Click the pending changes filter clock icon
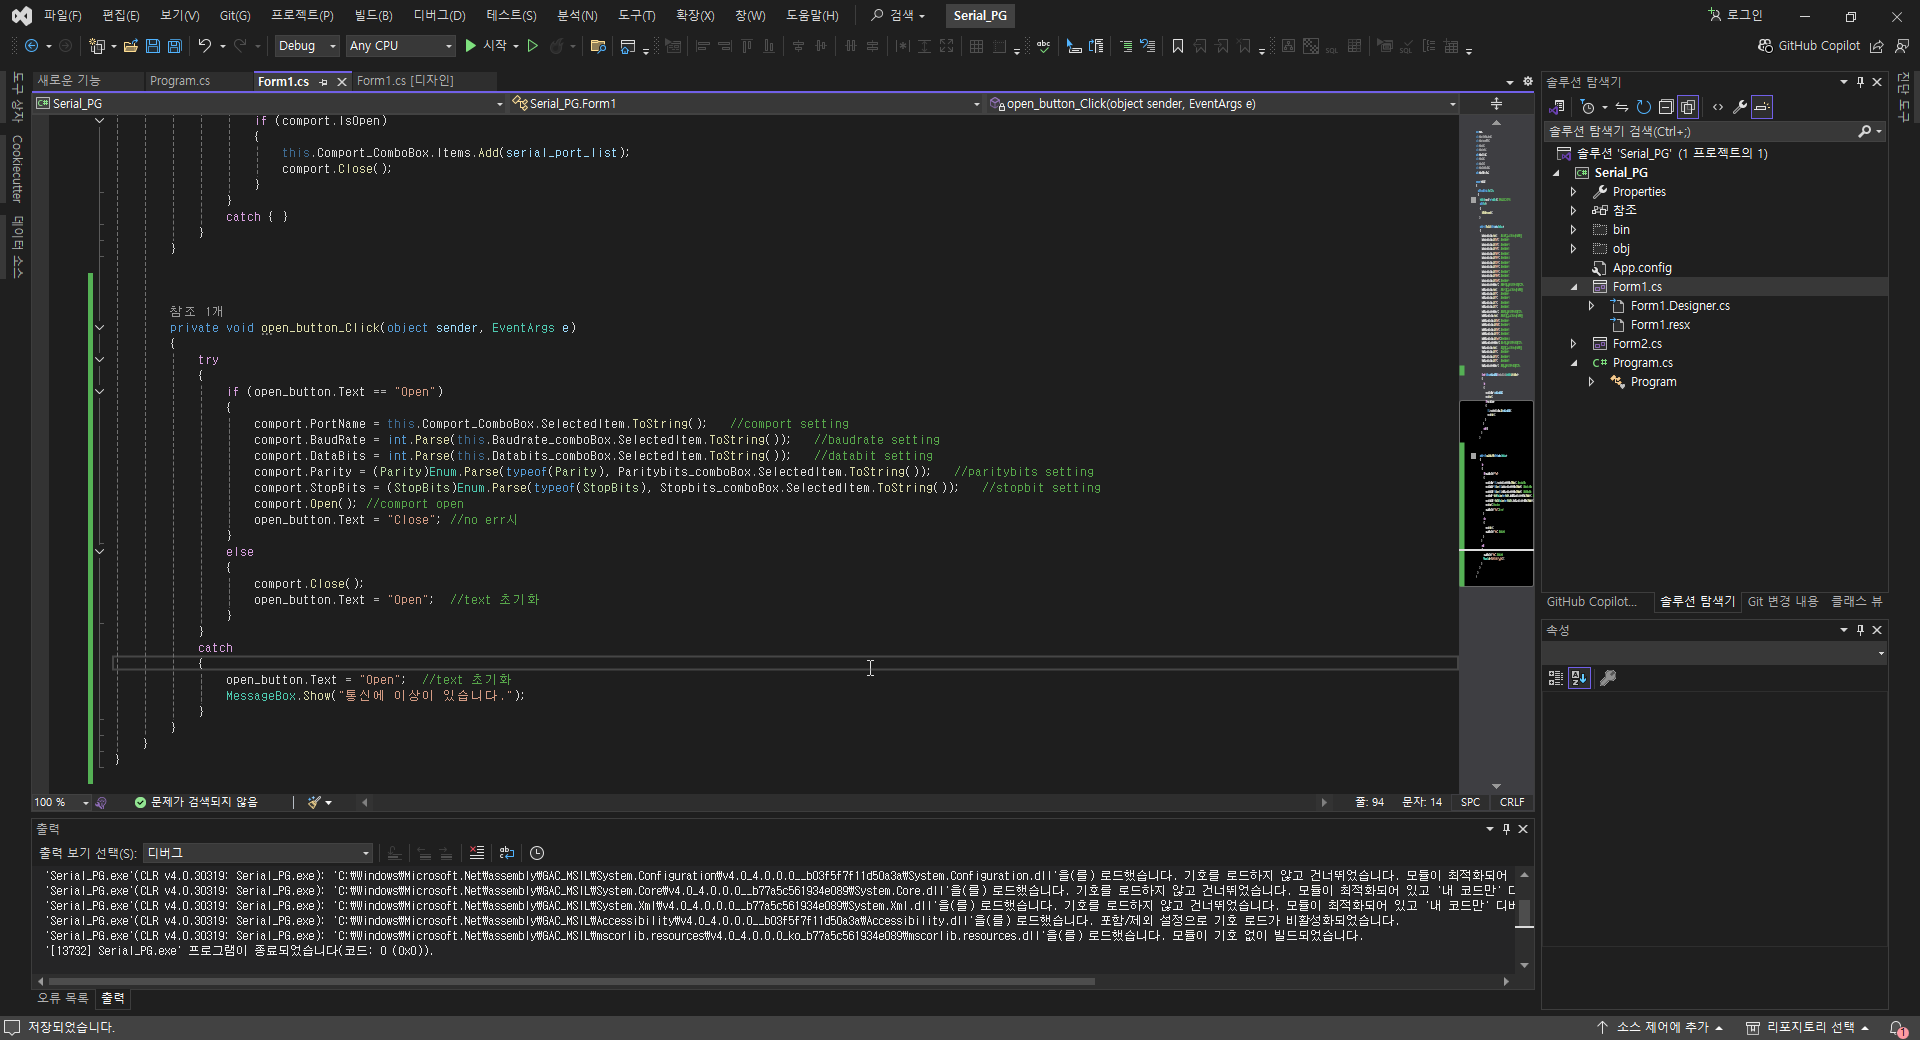 click(x=1588, y=107)
